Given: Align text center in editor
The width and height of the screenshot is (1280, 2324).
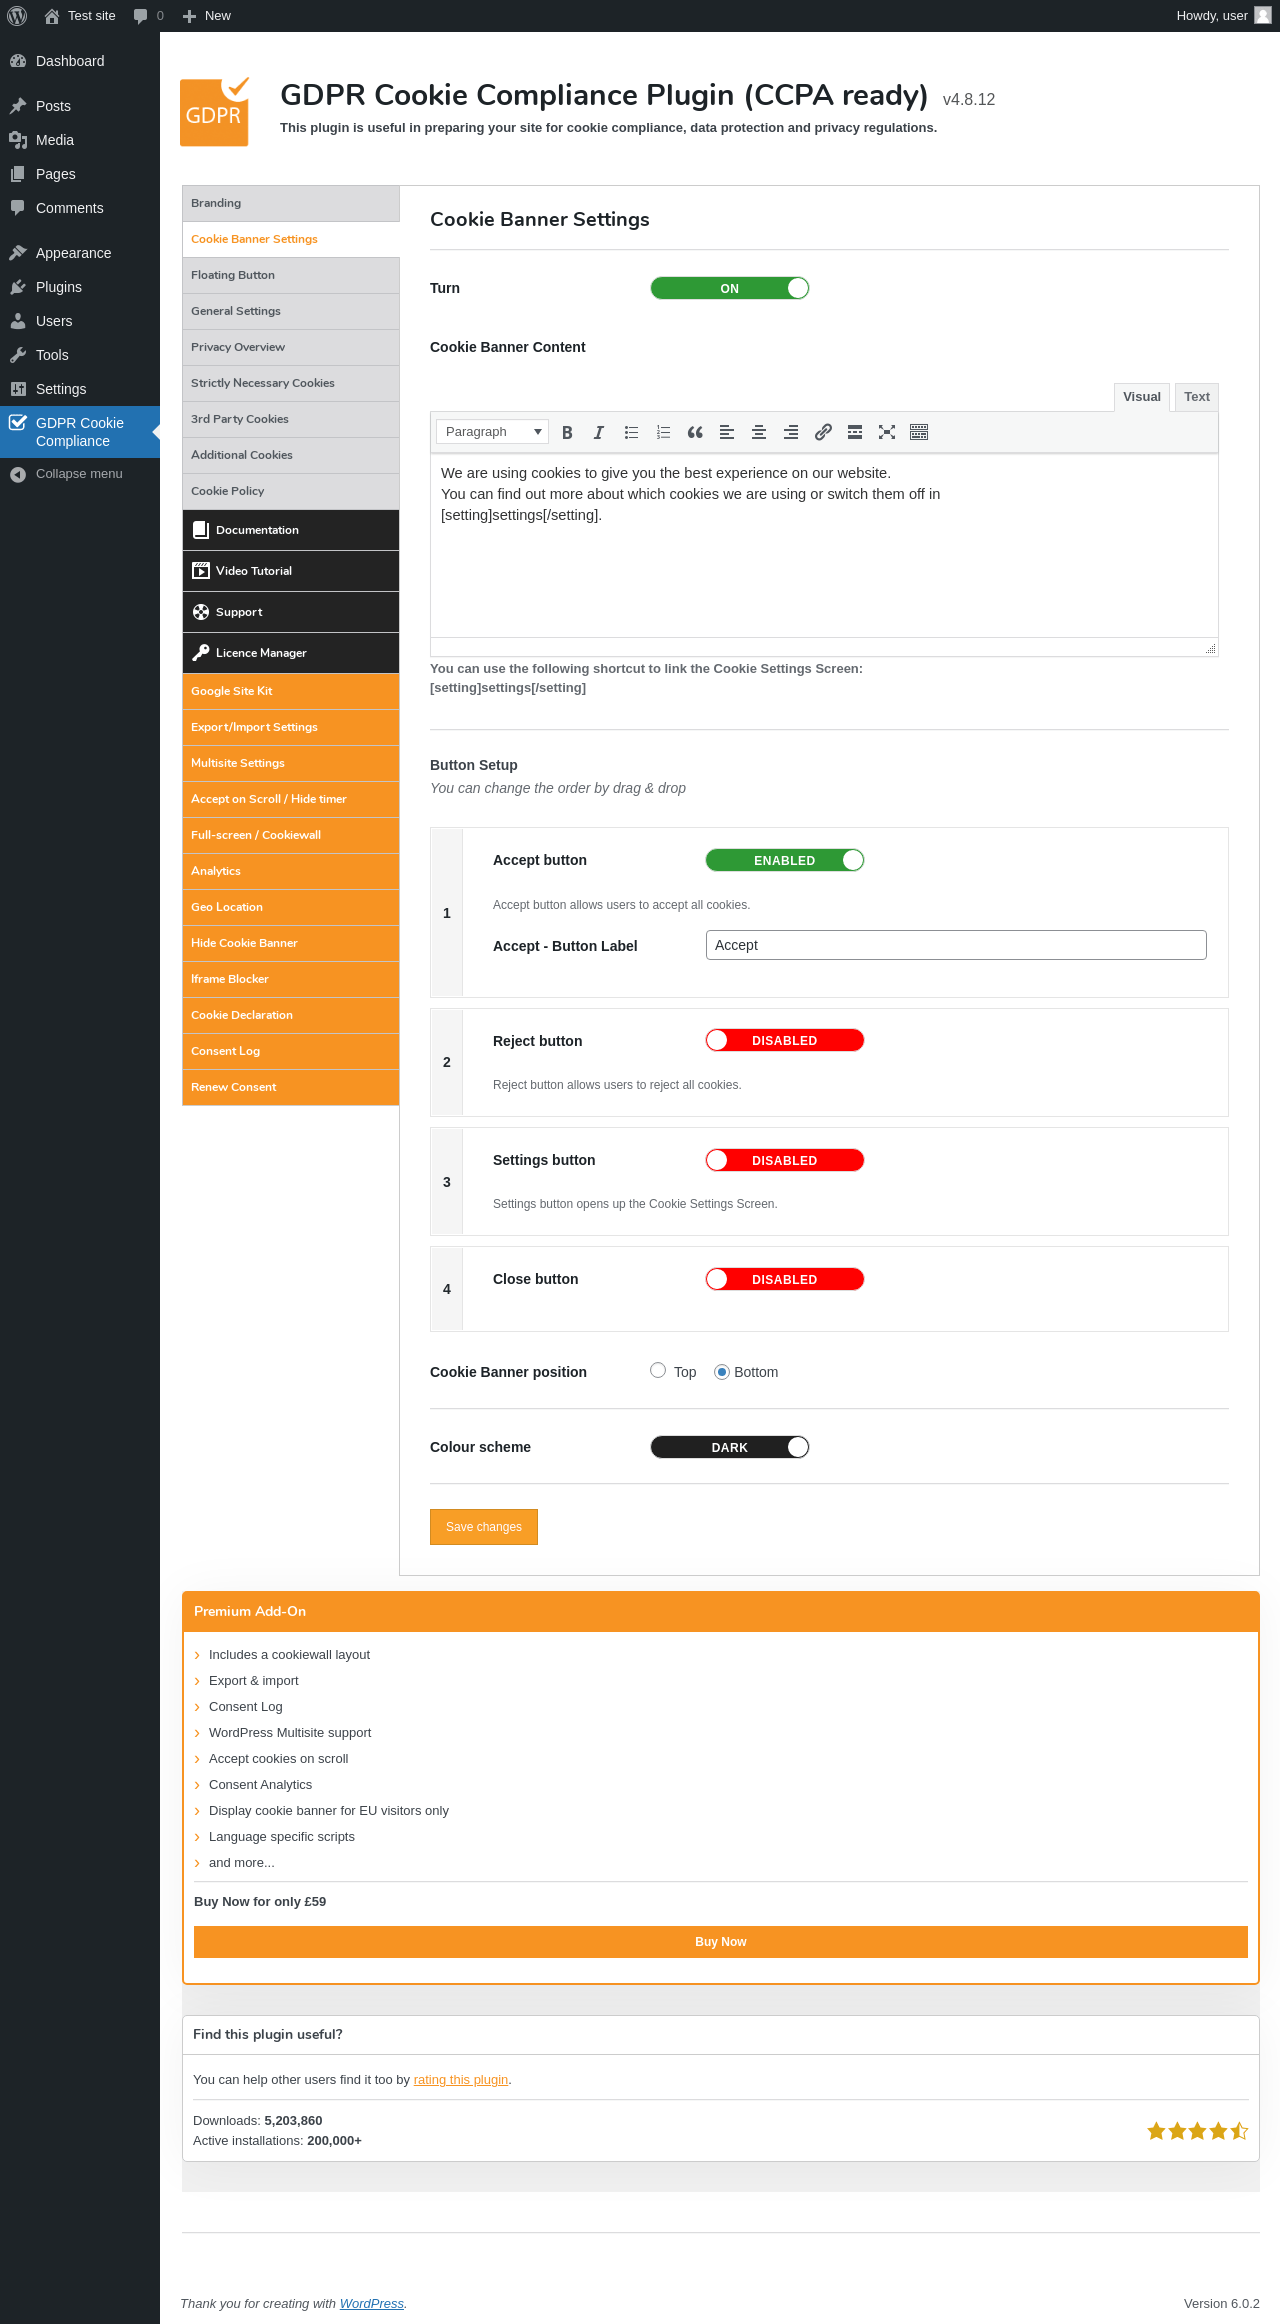Looking at the screenshot, I should [x=759, y=432].
